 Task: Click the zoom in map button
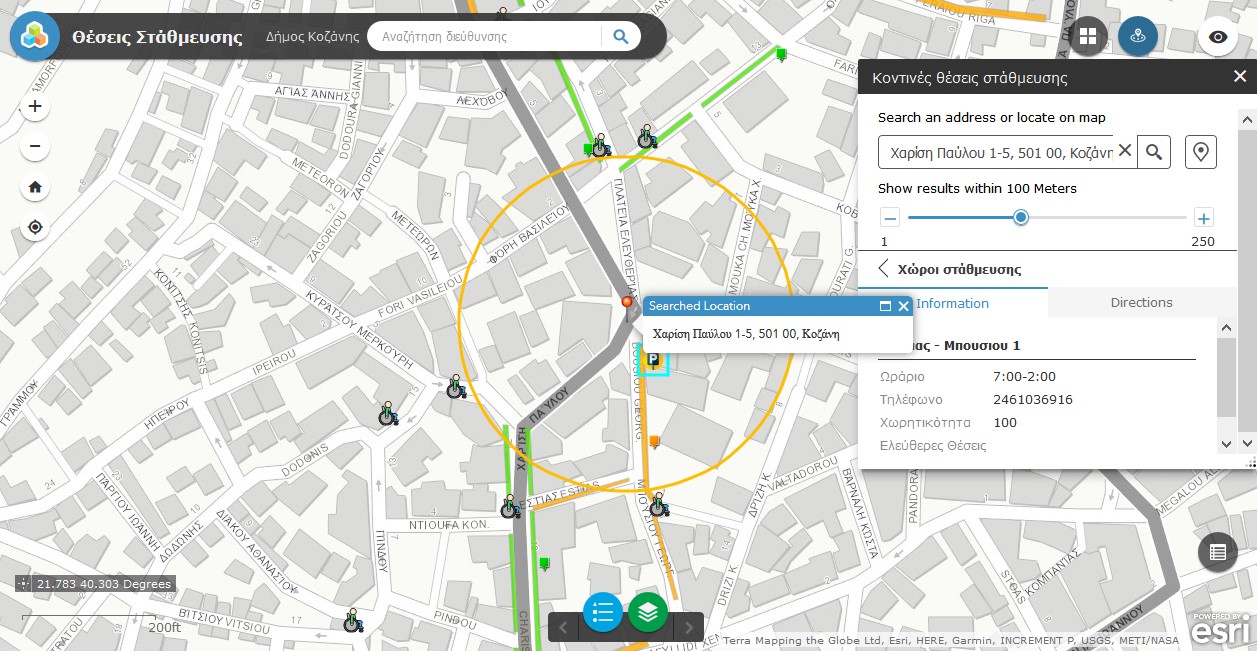tap(35, 106)
